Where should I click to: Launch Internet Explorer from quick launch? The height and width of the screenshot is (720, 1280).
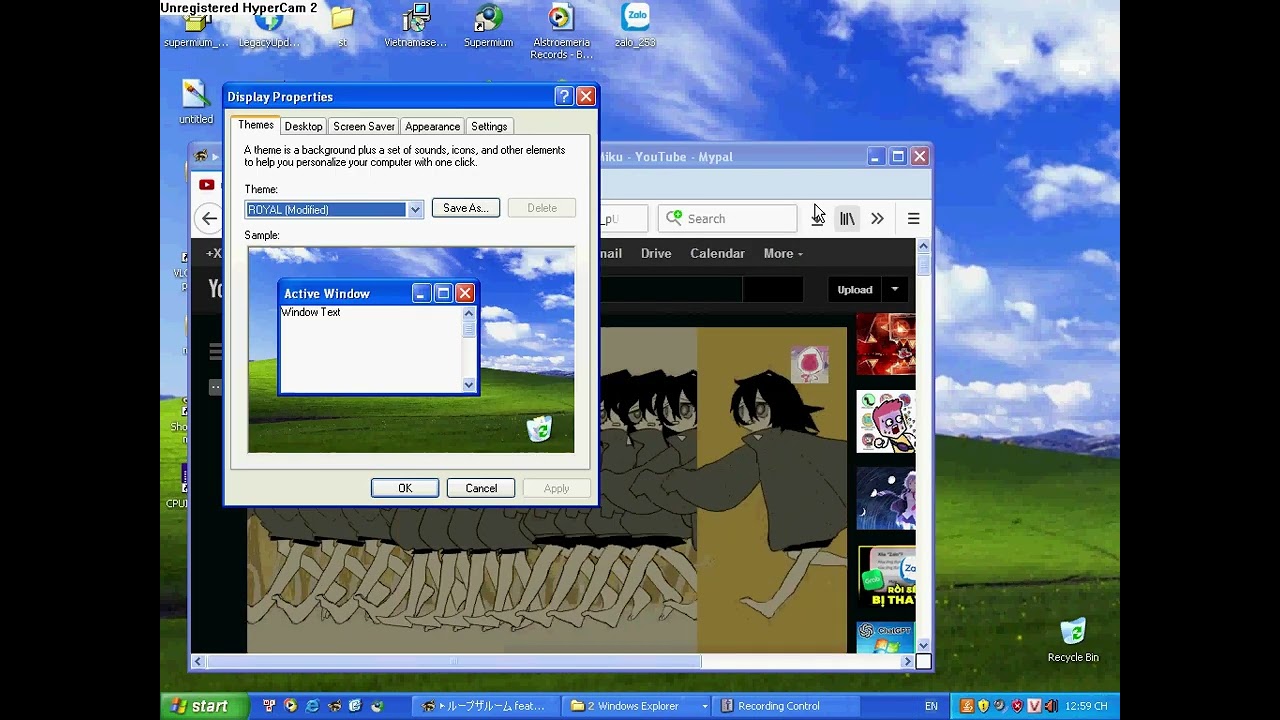[312, 706]
